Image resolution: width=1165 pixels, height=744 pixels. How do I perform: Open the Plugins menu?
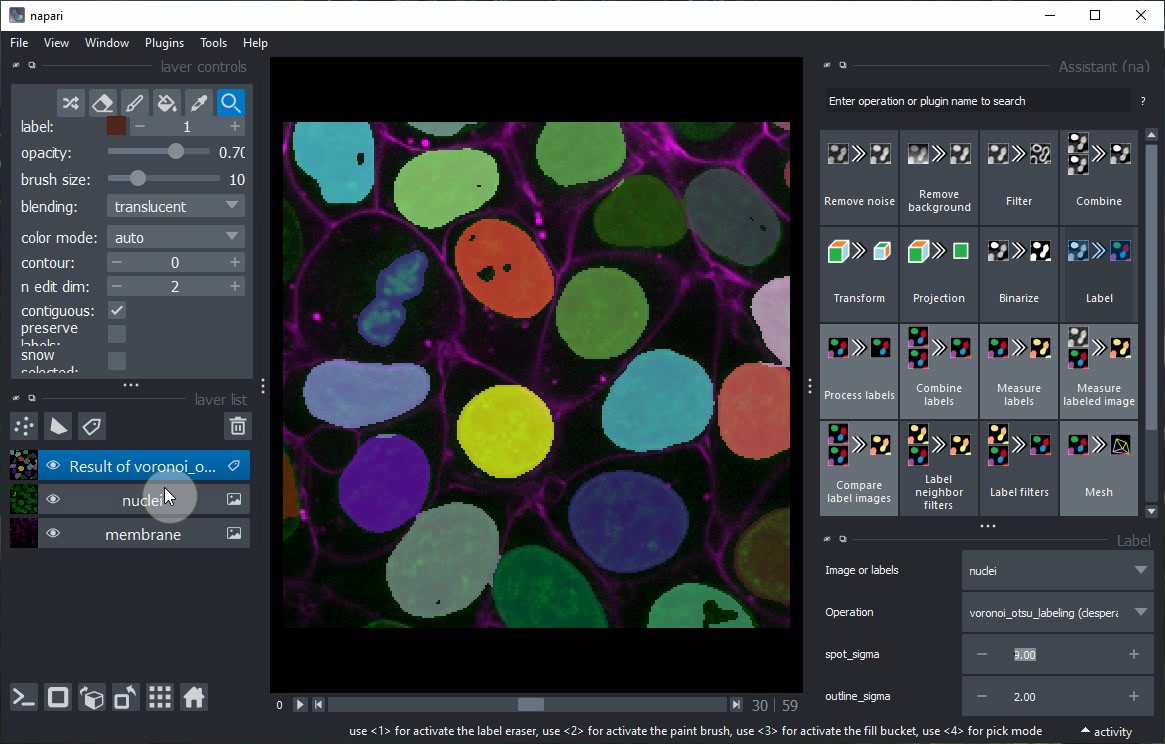164,43
